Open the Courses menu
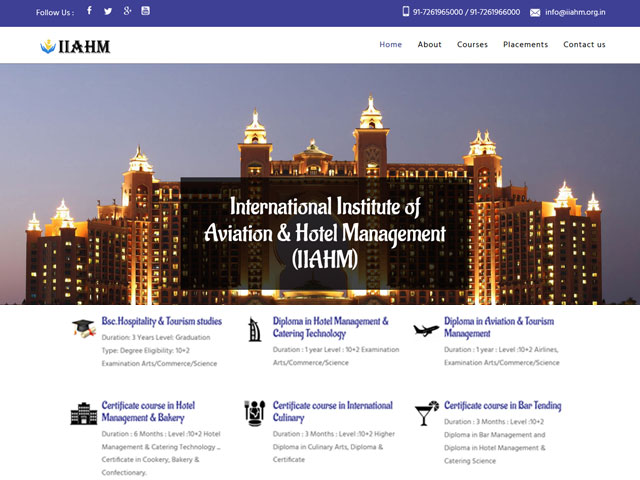The width and height of the screenshot is (640, 480). [x=472, y=44]
